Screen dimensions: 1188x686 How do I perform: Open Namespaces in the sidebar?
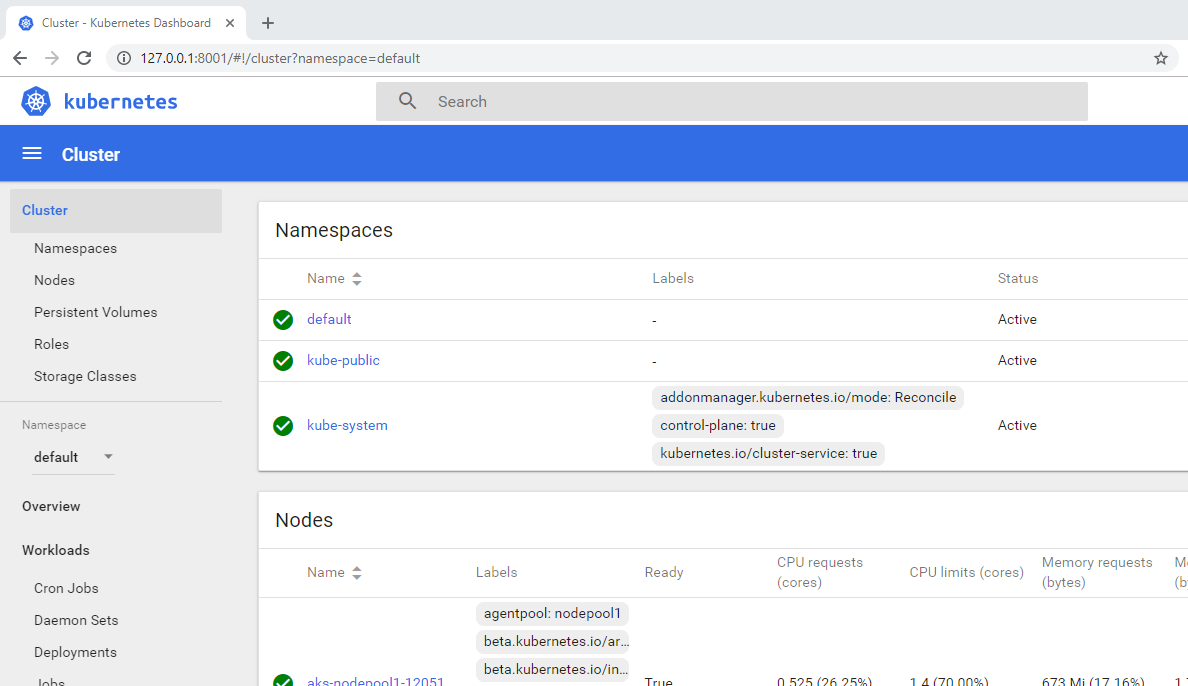pos(75,249)
